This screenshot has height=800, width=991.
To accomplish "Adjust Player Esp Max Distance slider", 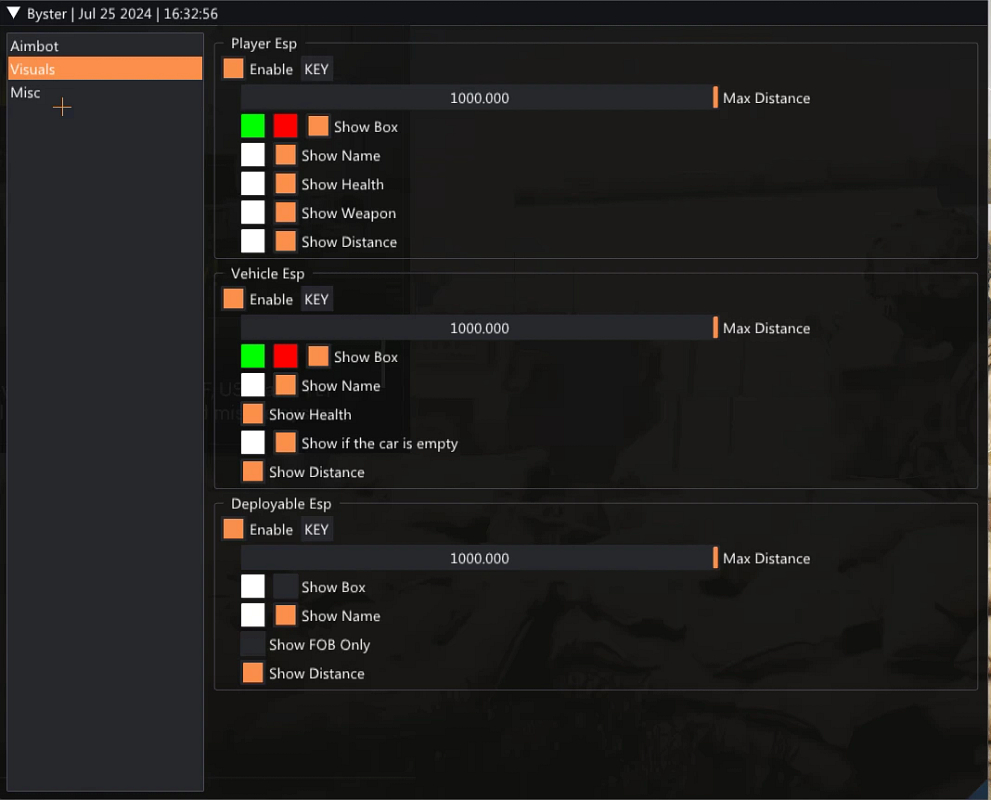I will [x=479, y=98].
